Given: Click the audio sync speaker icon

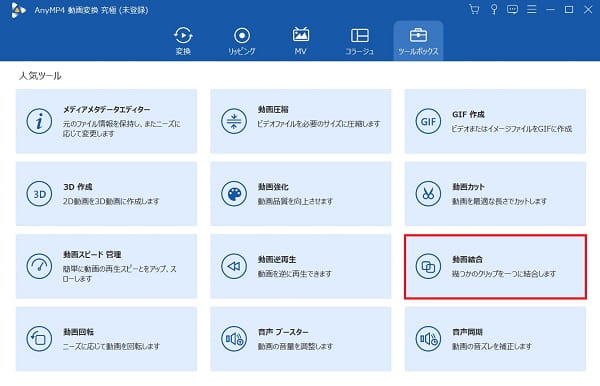Looking at the screenshot, I should (x=428, y=339).
